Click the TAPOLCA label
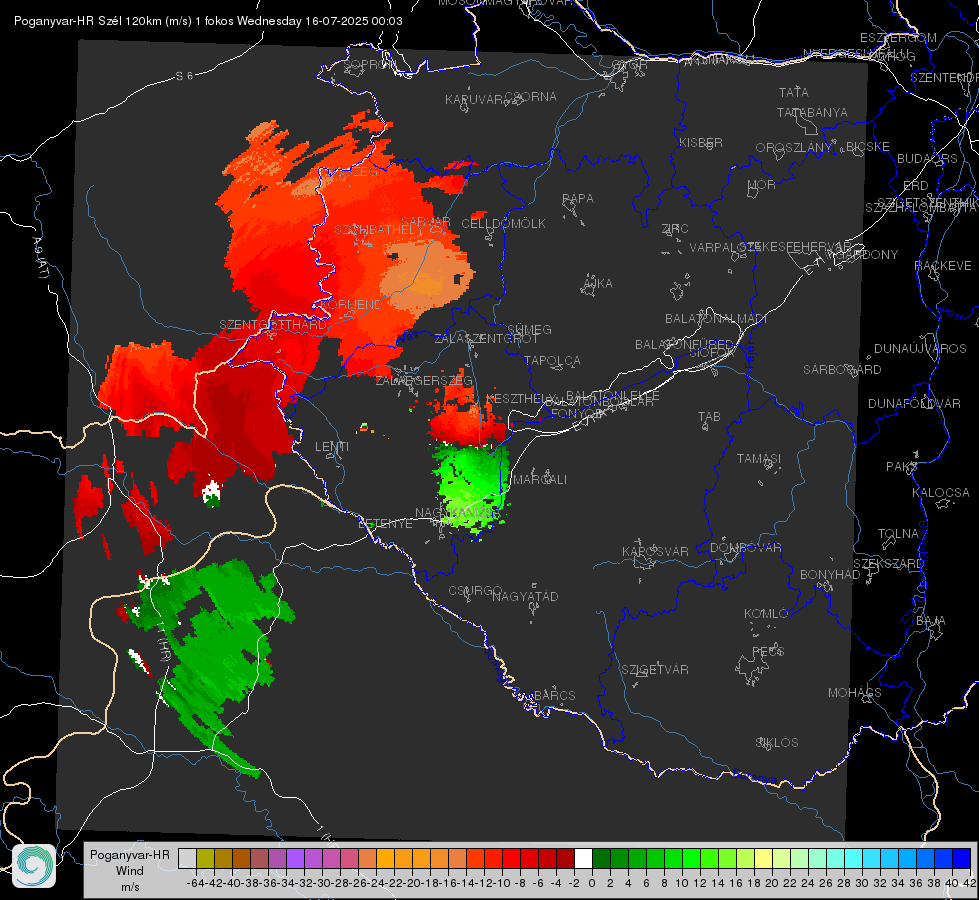The image size is (979, 900). click(552, 361)
